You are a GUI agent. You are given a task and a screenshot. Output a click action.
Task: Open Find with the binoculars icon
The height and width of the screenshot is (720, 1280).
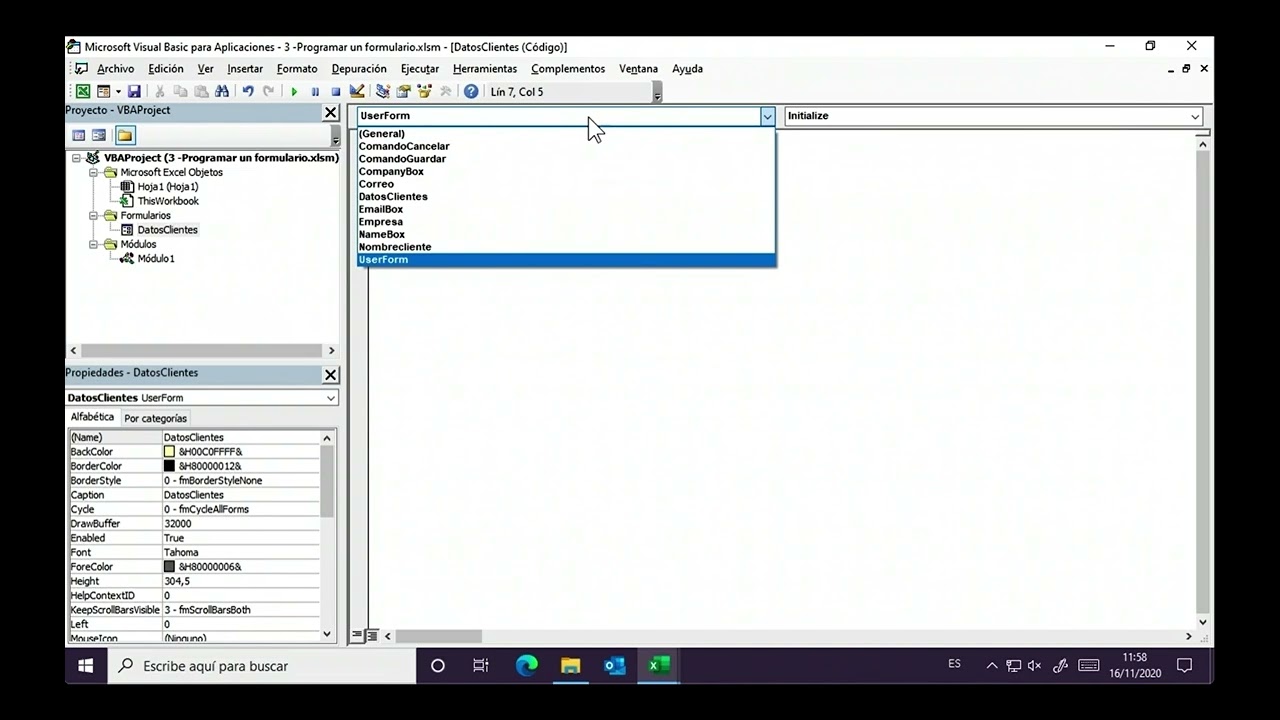222,92
